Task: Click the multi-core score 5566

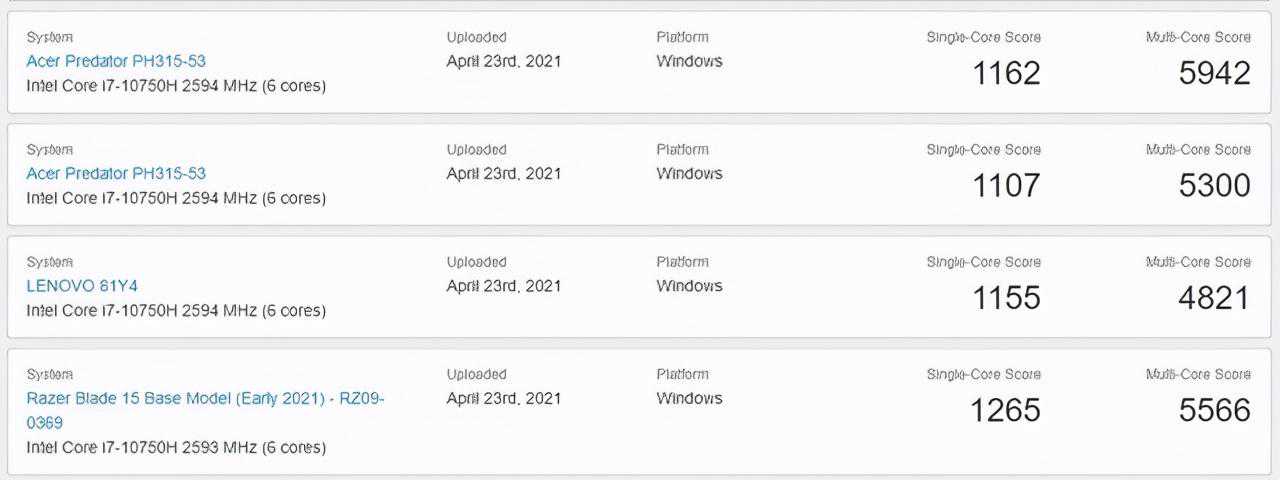Action: pyautogui.click(x=1214, y=410)
